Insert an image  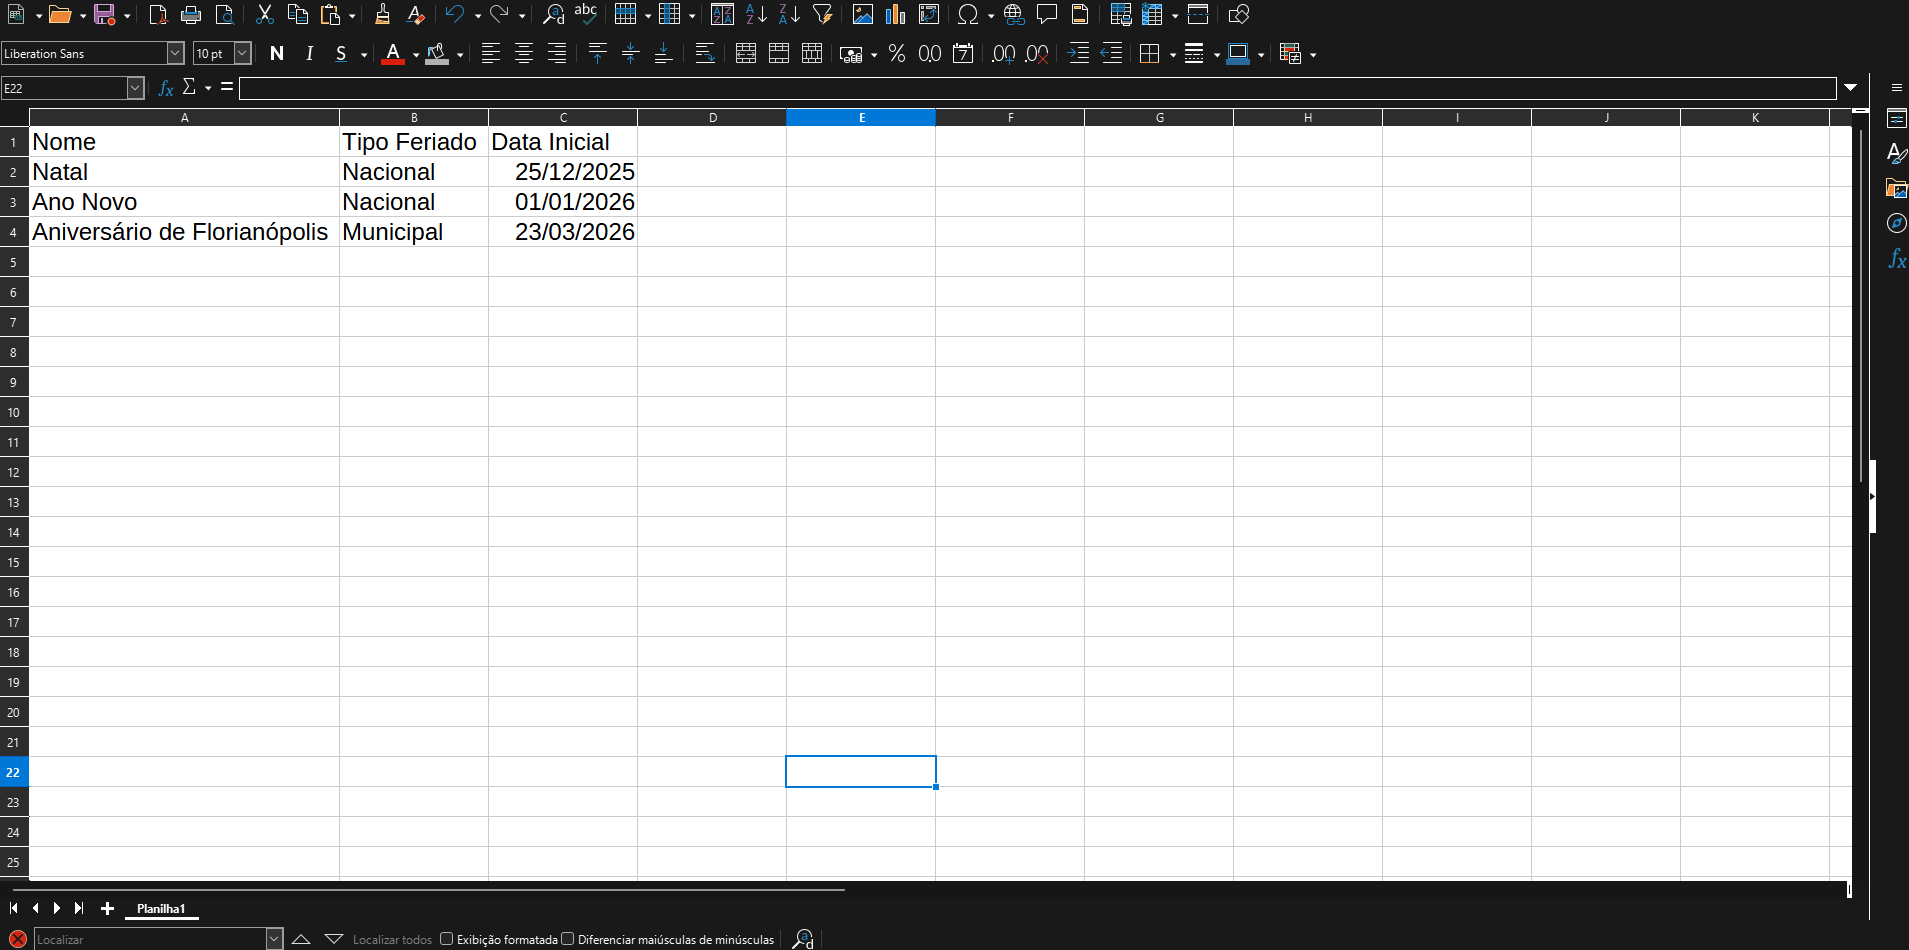tap(863, 15)
